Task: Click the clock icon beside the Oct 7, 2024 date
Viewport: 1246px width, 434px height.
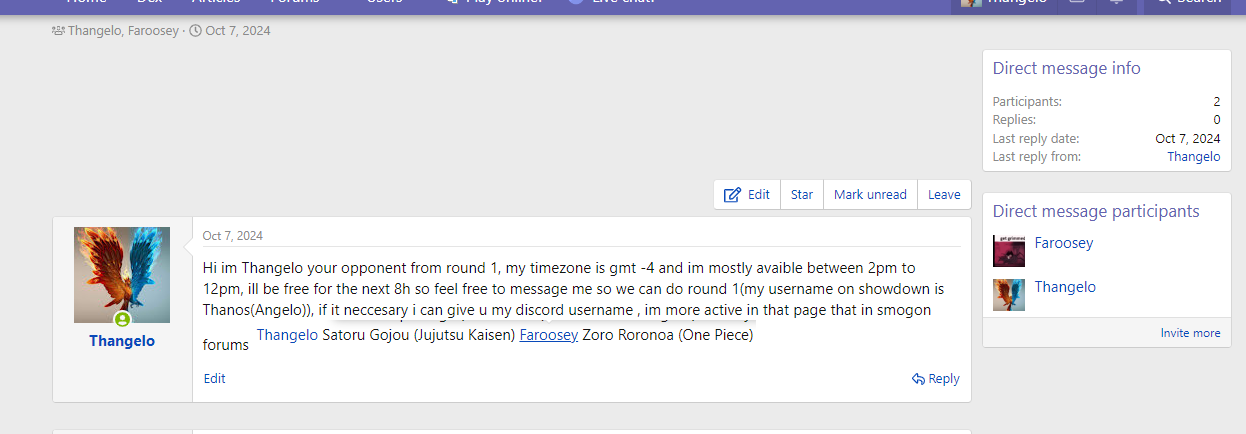Action: tap(195, 31)
